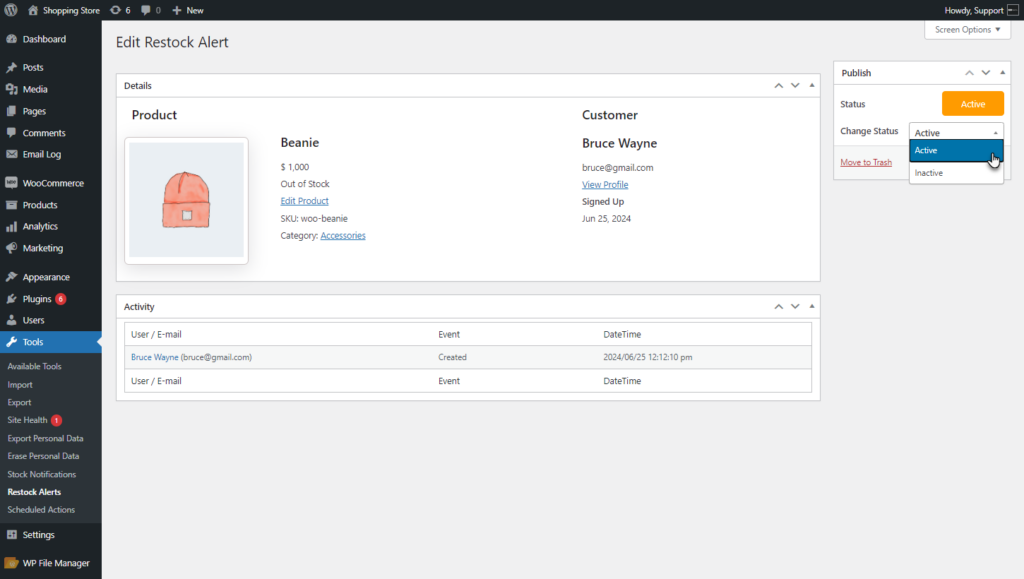Click the SKU: woo-beanie text

click(x=314, y=219)
